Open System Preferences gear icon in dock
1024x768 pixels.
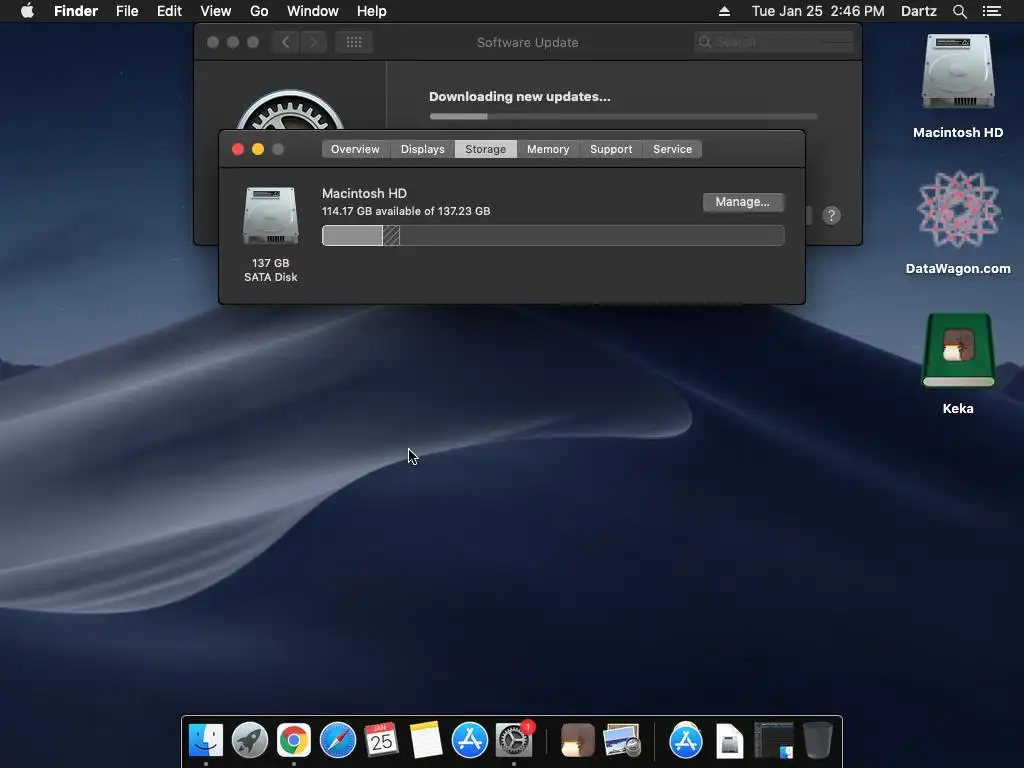pos(514,741)
